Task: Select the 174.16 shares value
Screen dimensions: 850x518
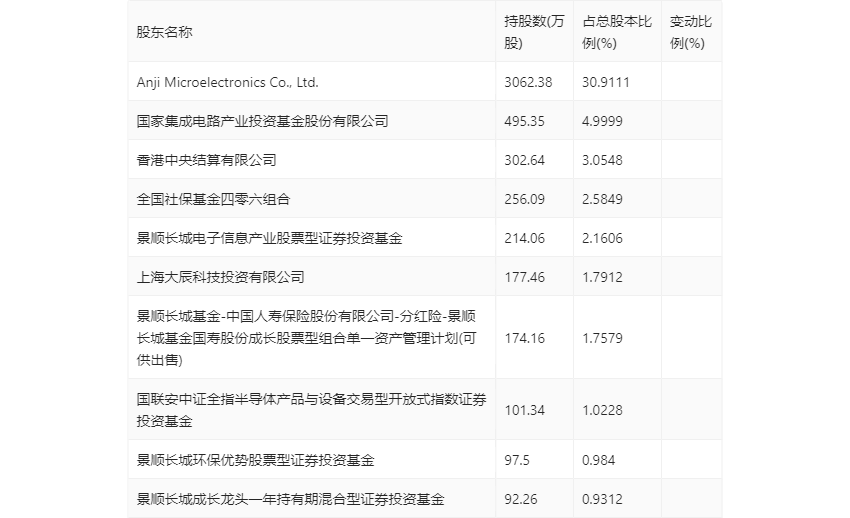Action: coord(524,339)
